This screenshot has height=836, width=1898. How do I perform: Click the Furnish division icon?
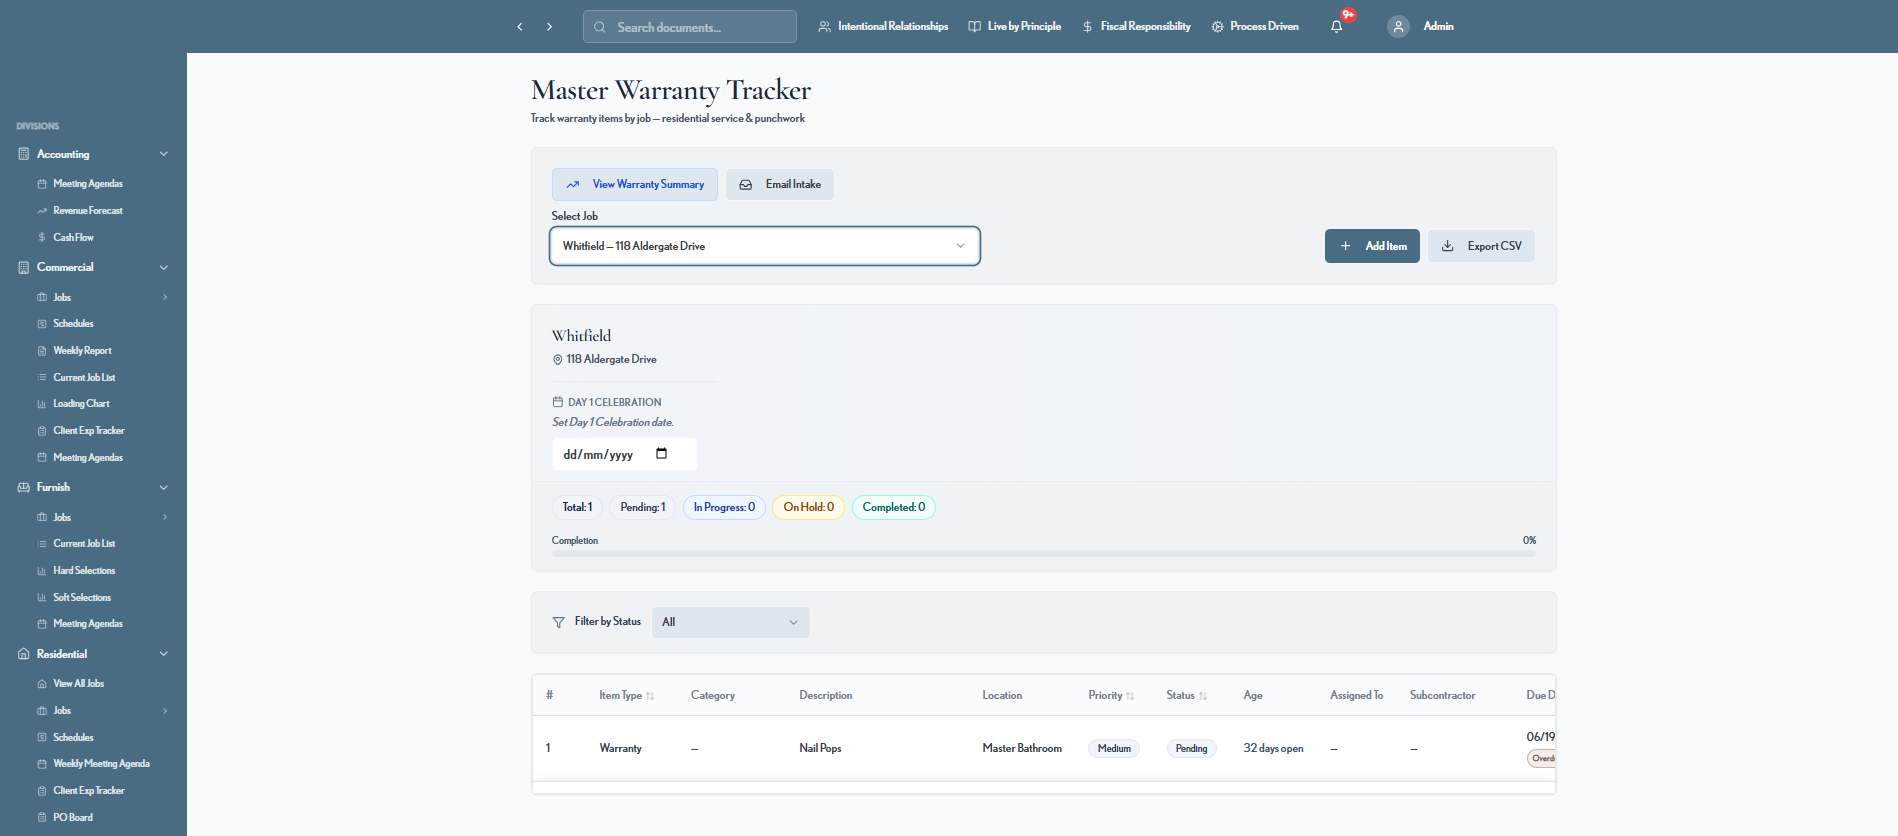pyautogui.click(x=24, y=487)
